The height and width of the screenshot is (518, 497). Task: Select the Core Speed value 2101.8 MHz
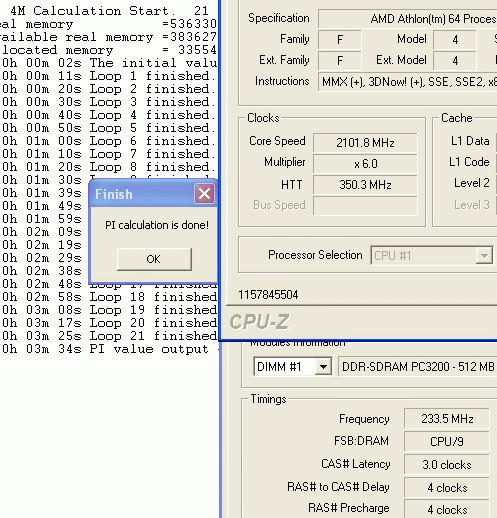pyautogui.click(x=365, y=143)
